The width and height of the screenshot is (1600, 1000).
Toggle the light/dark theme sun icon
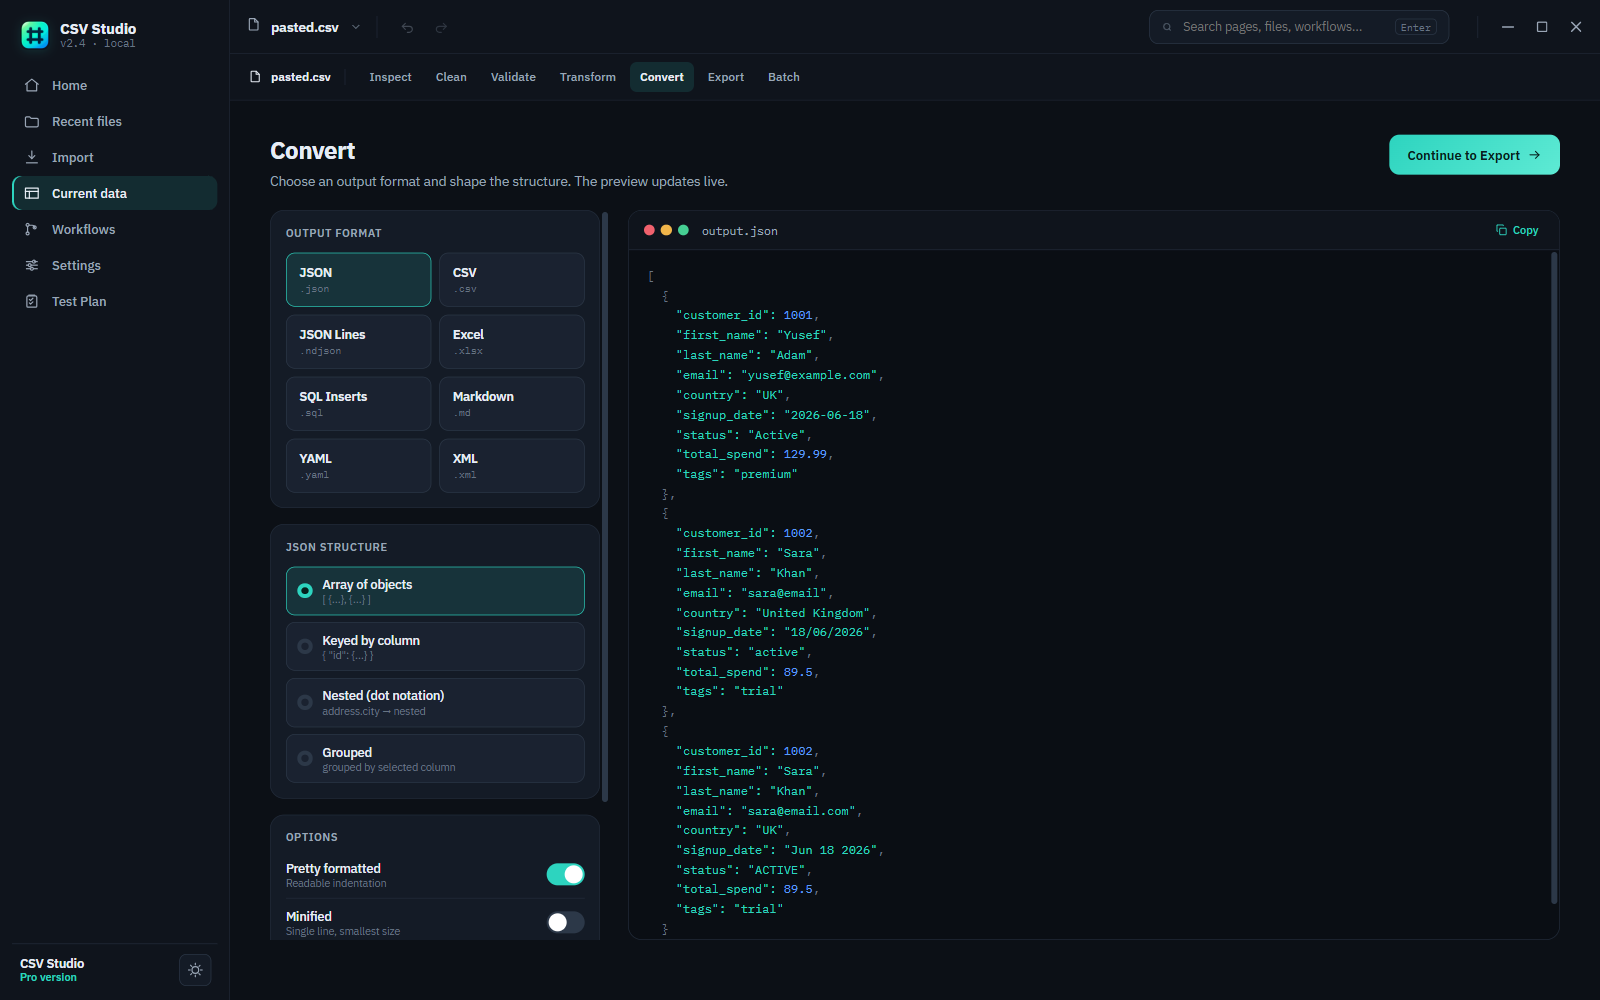coord(195,970)
